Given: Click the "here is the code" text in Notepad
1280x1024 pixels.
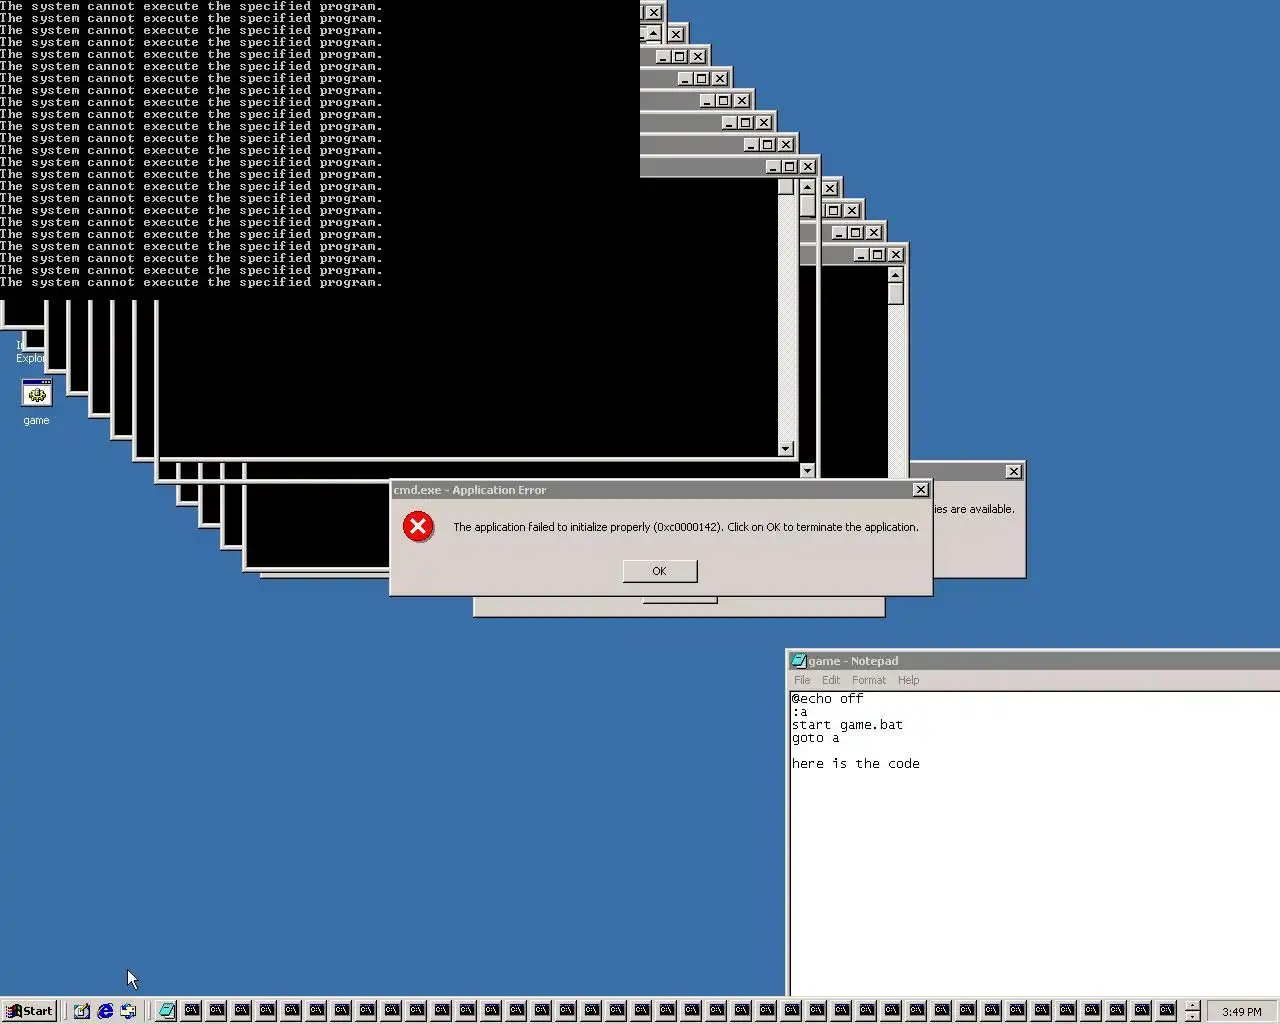Looking at the screenshot, I should coord(855,764).
